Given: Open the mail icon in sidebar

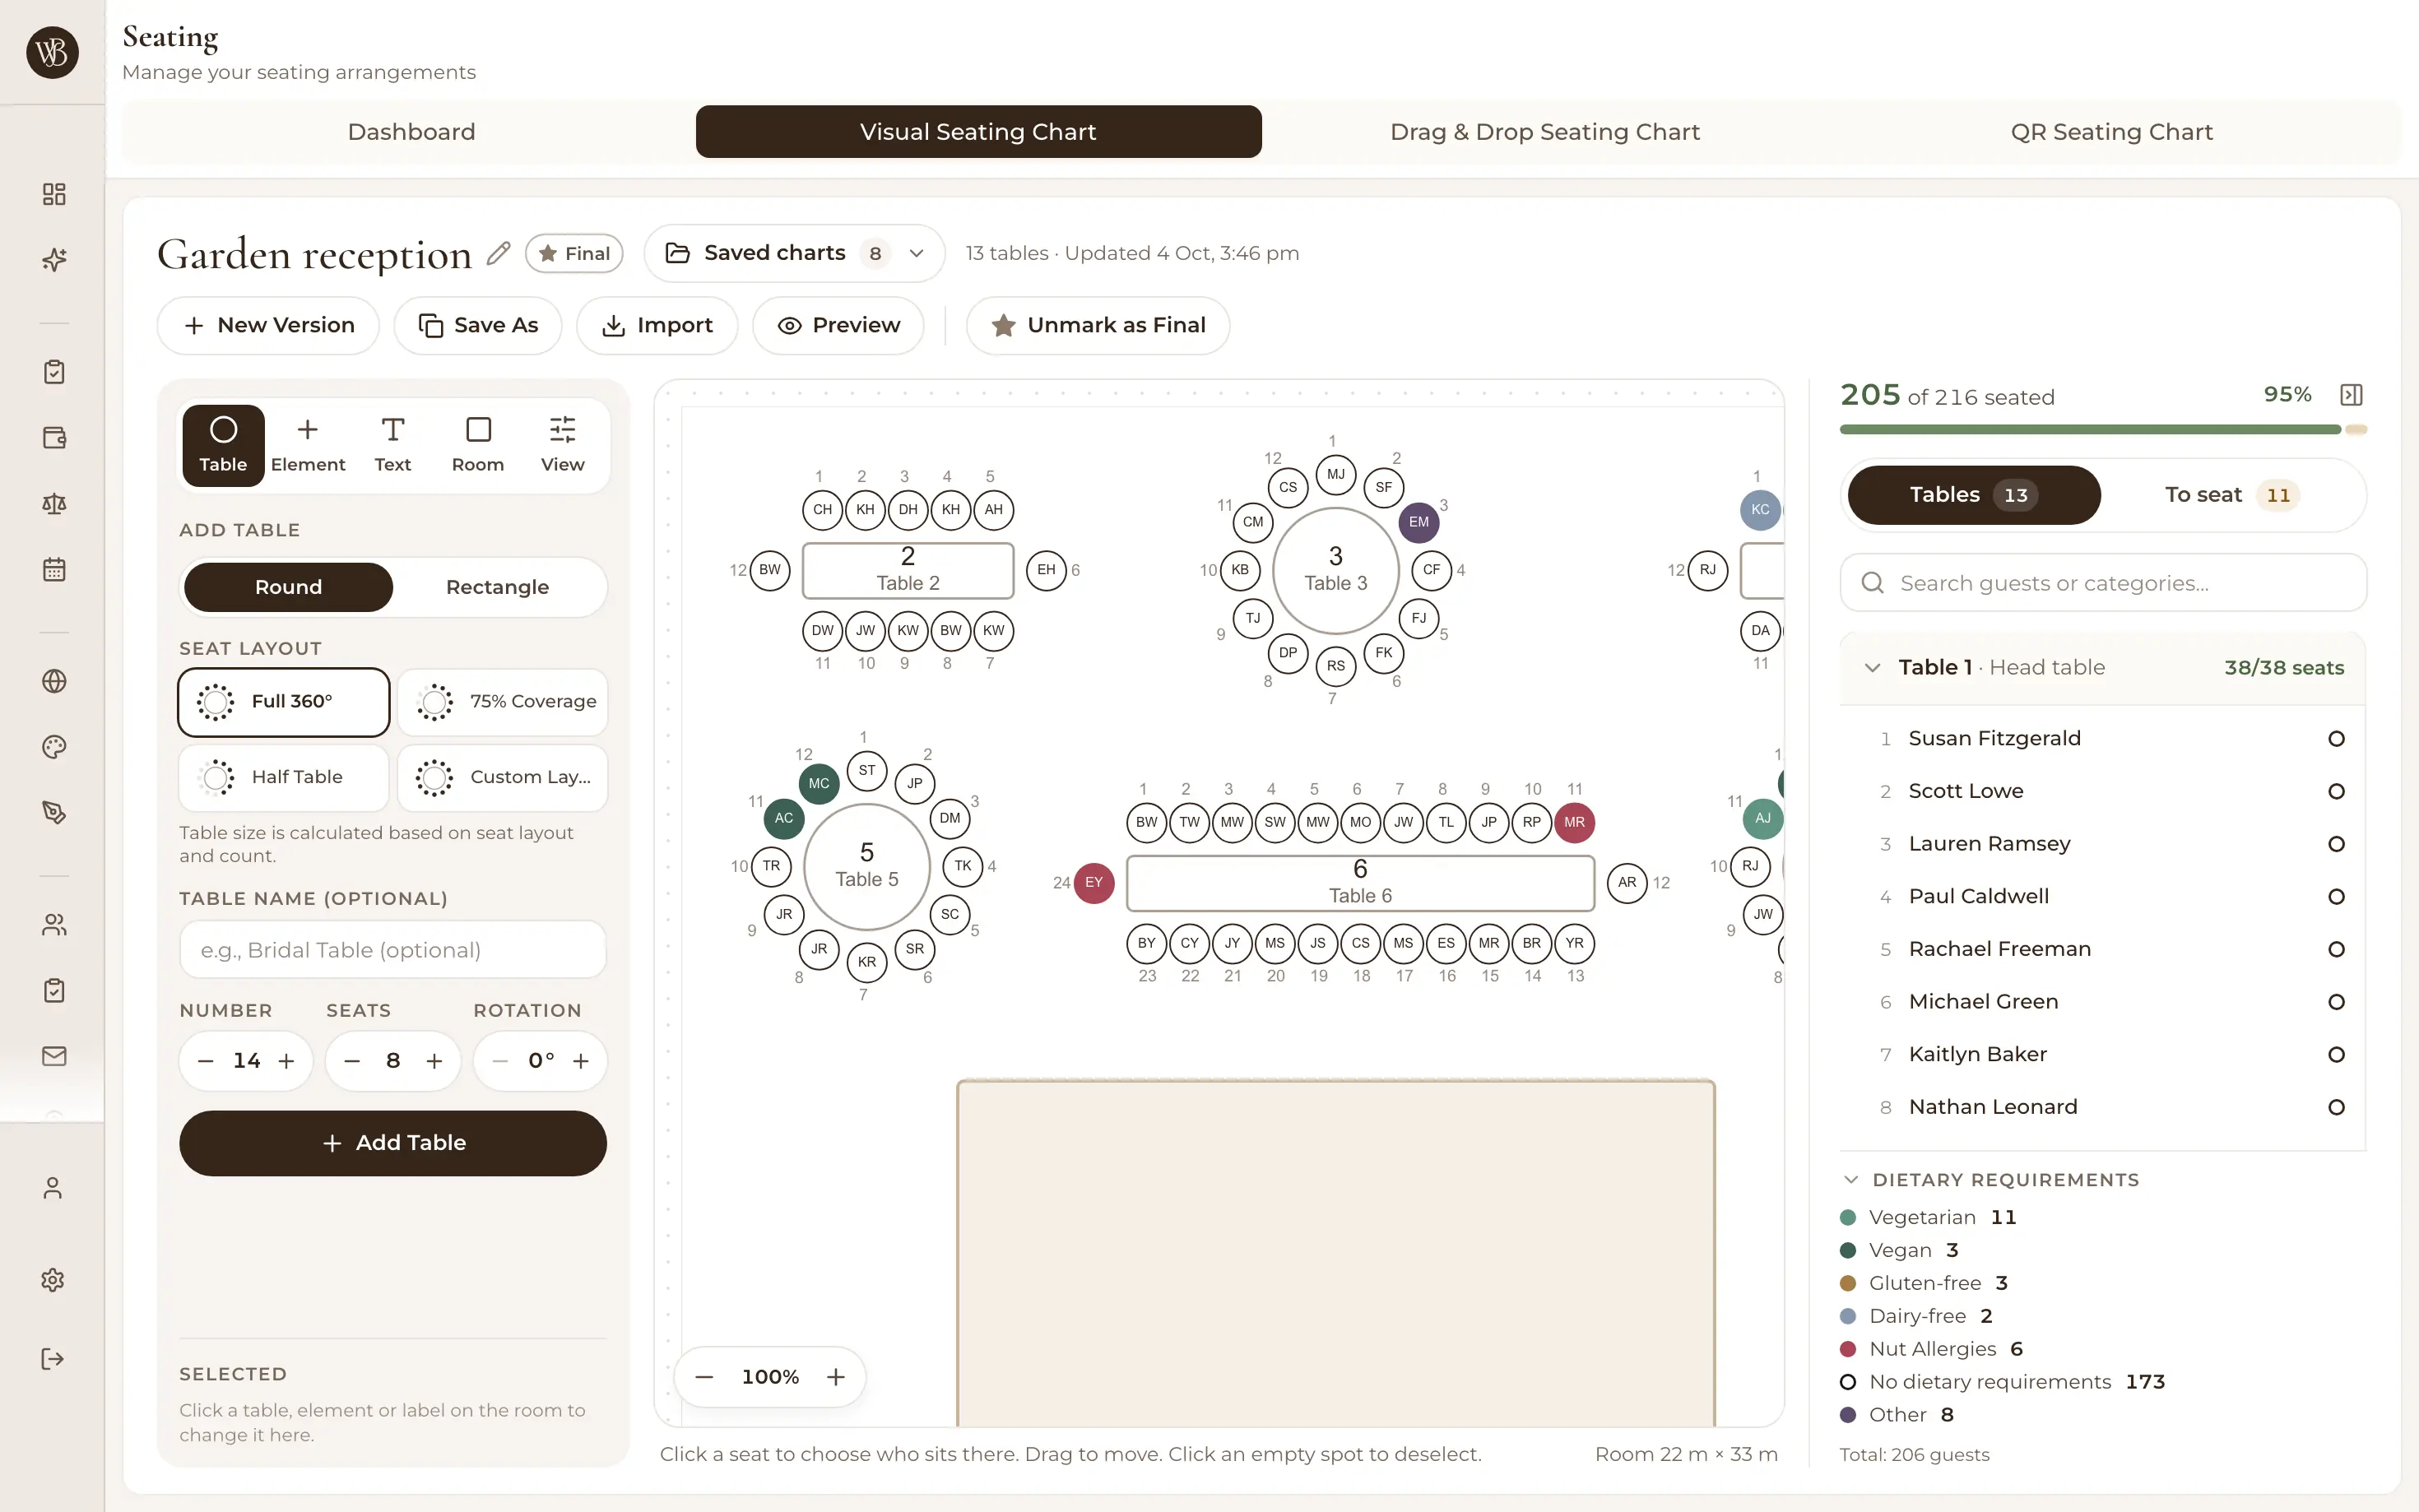Looking at the screenshot, I should pyautogui.click(x=54, y=1056).
